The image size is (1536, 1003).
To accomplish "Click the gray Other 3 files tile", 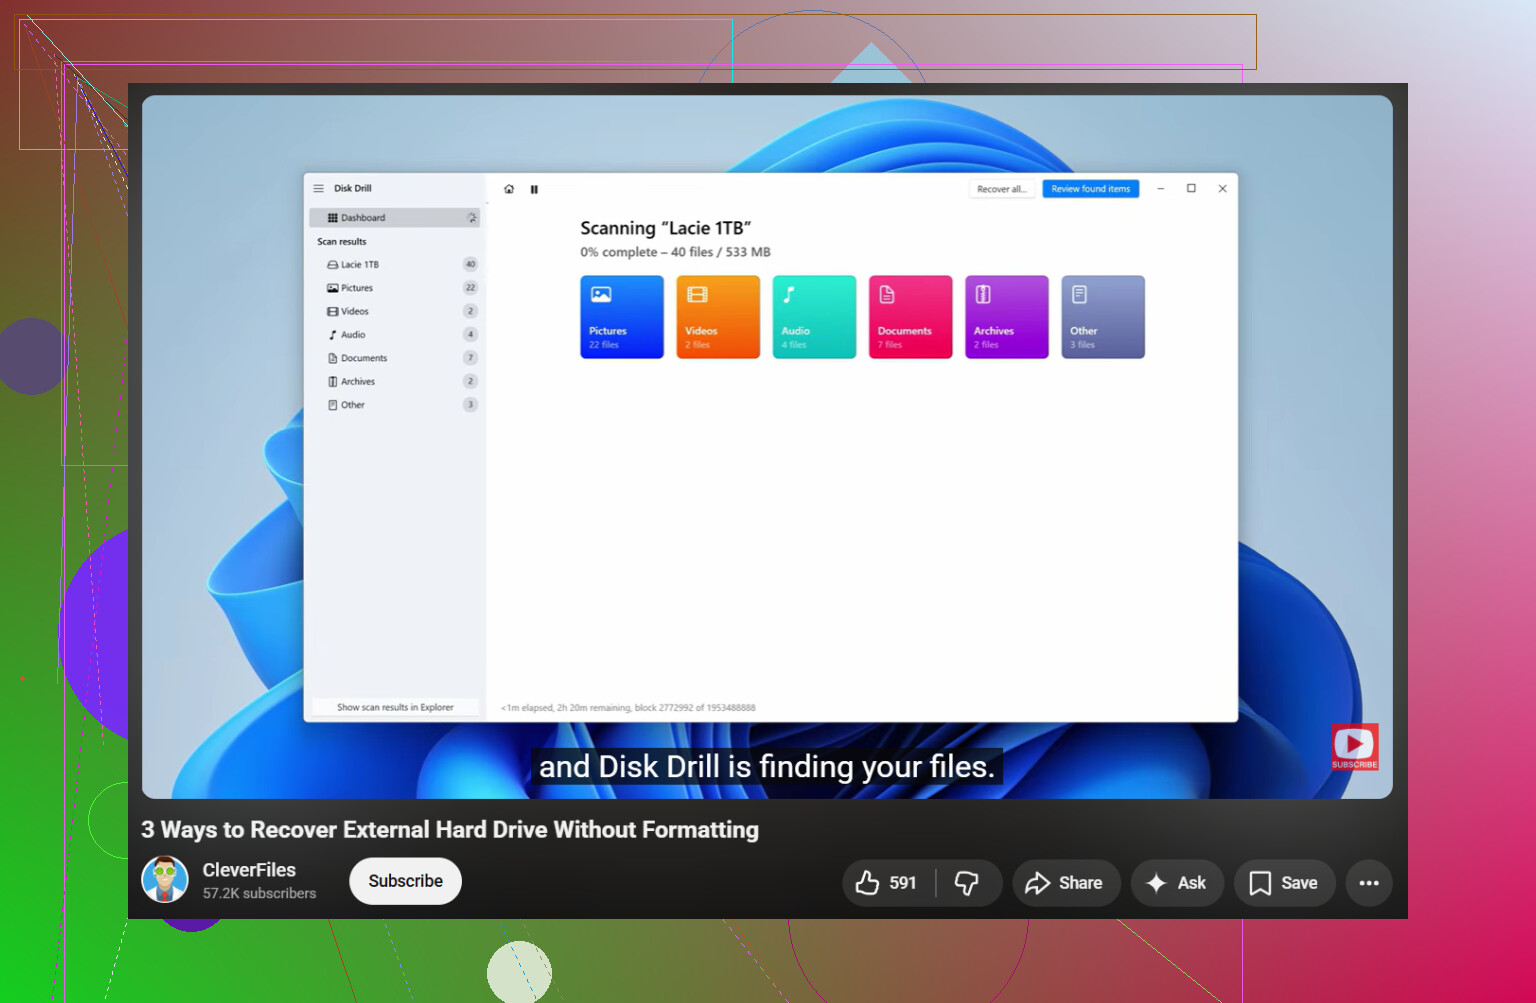I will (x=1103, y=317).
